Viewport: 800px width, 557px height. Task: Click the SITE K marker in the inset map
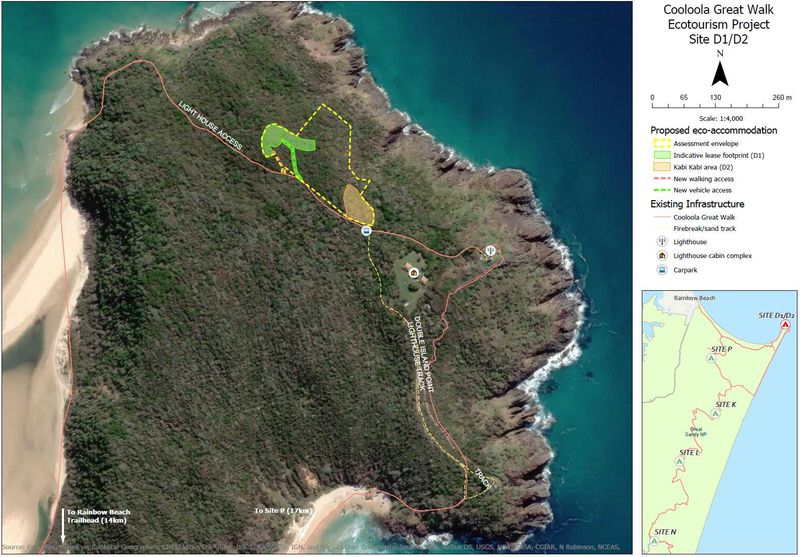pos(716,413)
